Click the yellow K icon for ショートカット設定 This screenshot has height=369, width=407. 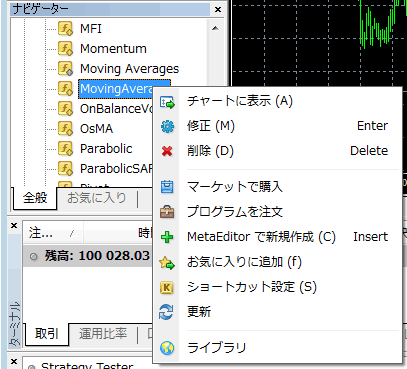point(167,287)
